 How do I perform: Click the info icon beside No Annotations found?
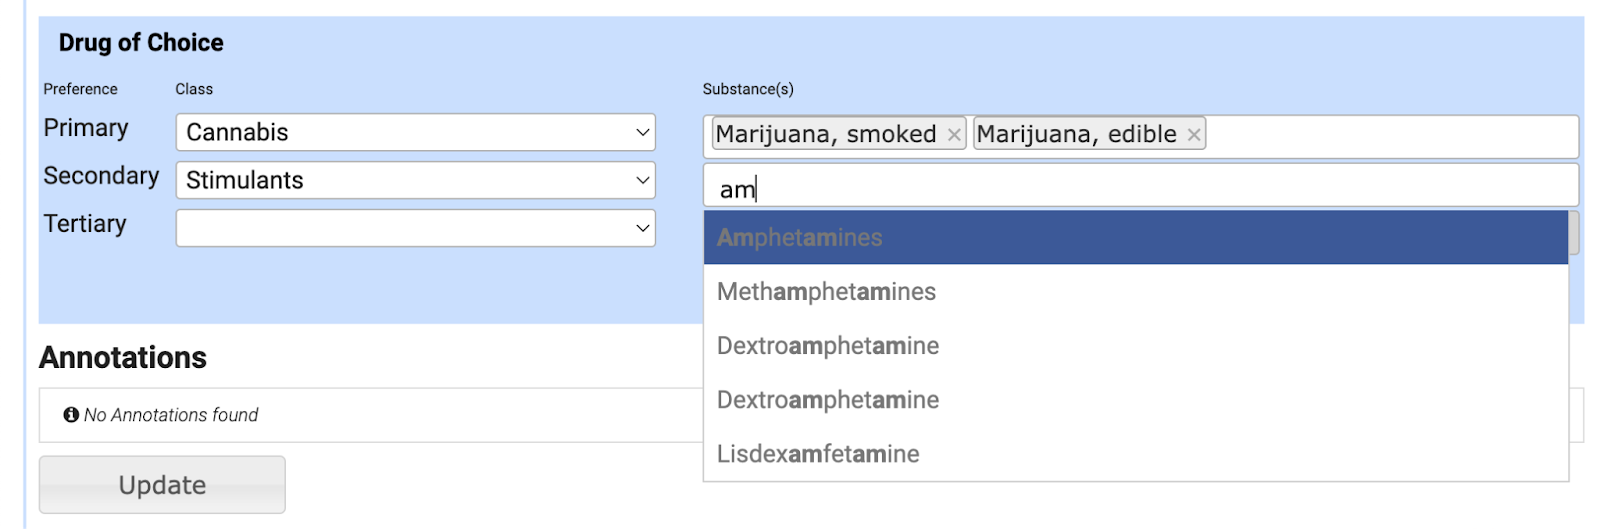pyautogui.click(x=71, y=415)
